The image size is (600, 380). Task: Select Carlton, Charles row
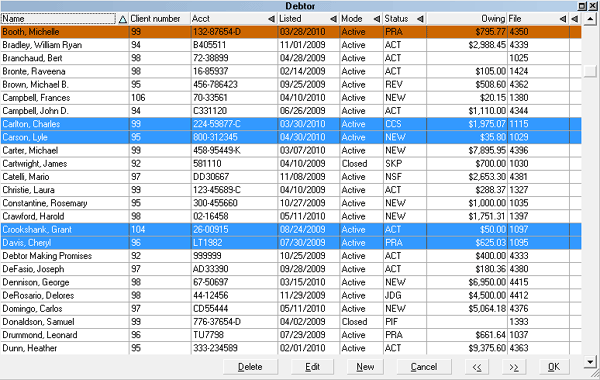click(291, 124)
